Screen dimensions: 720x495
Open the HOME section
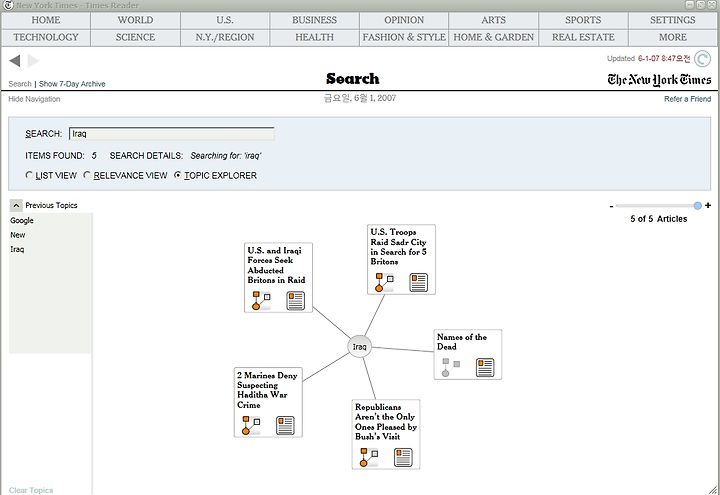click(x=46, y=20)
